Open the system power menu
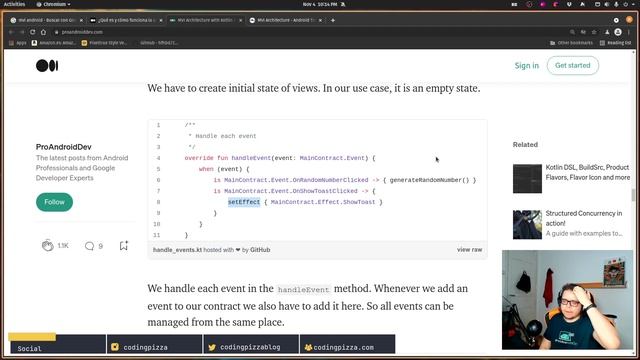Viewport: 640px width, 360px height. point(625,4)
